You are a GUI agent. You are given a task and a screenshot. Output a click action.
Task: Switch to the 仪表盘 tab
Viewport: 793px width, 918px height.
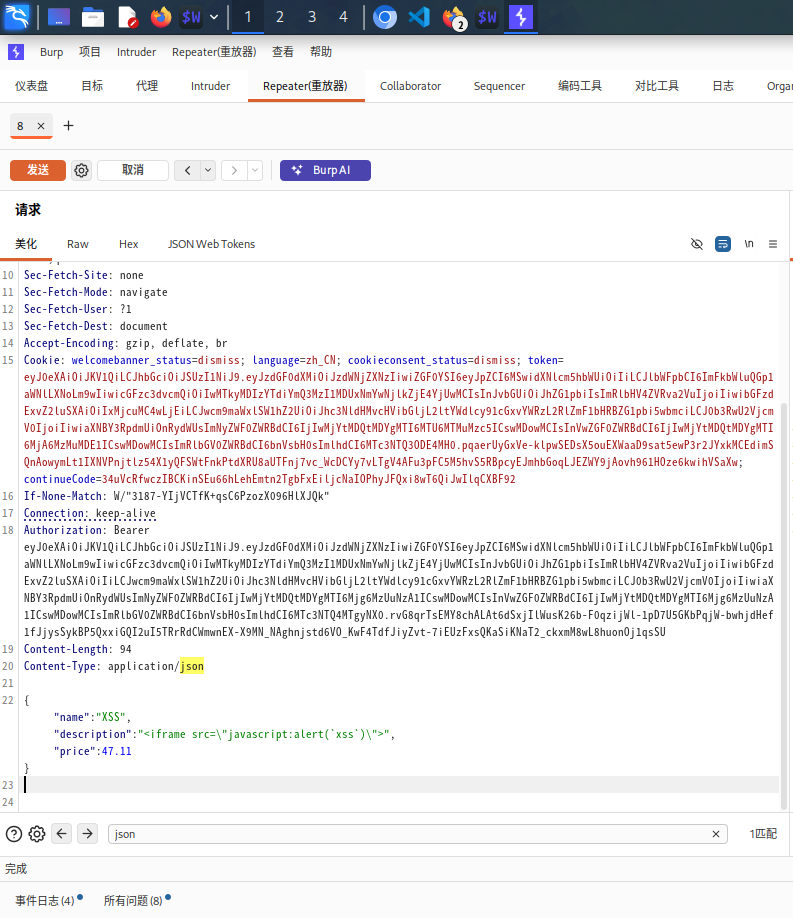[x=32, y=86]
